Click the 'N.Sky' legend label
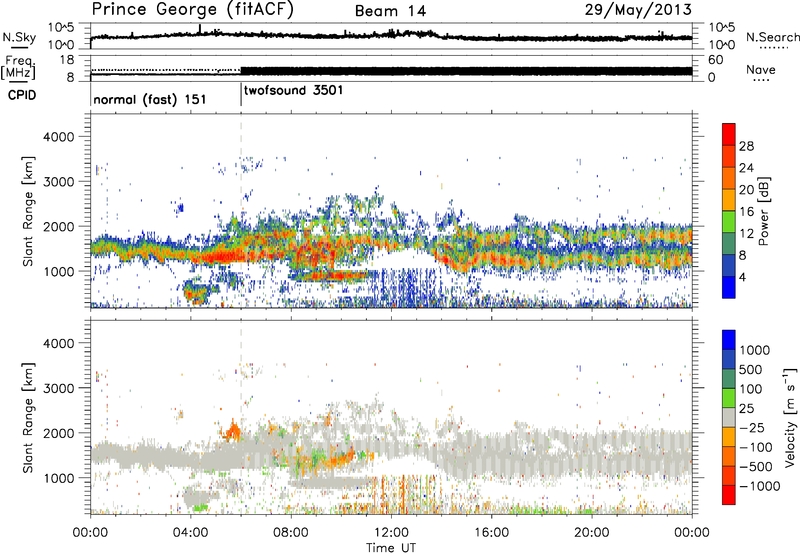Image resolution: width=800 pixels, height=554 pixels. click(19, 37)
